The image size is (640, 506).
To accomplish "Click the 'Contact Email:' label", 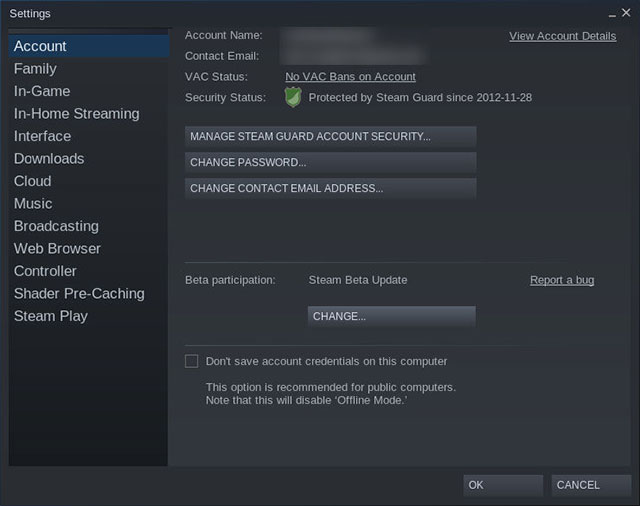I will click(222, 56).
